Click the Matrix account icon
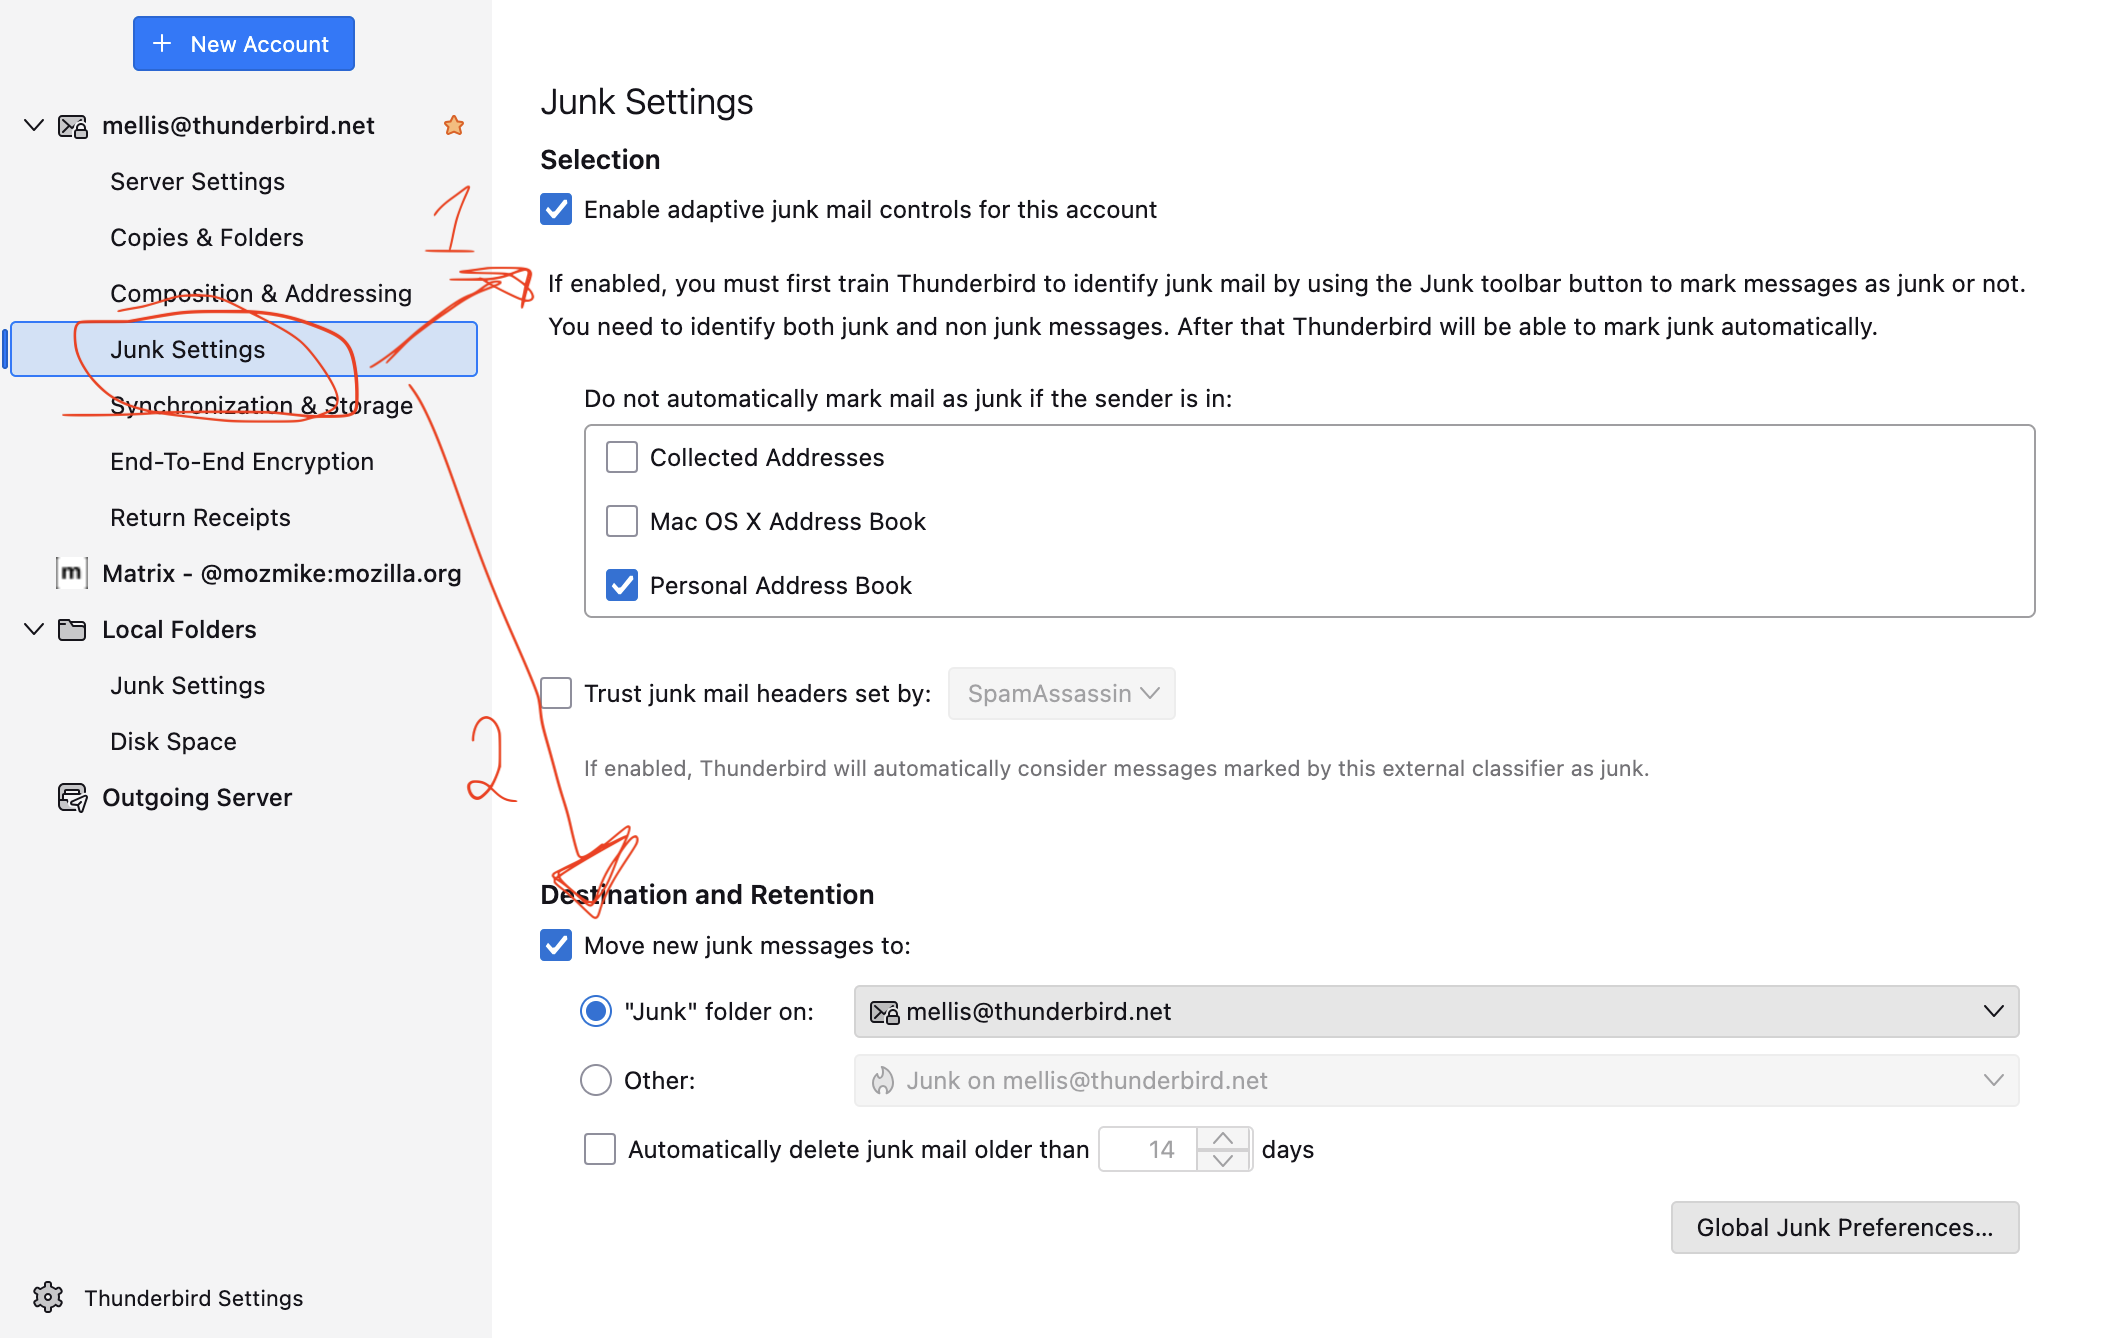Image resolution: width=2124 pixels, height=1338 pixels. tap(71, 573)
